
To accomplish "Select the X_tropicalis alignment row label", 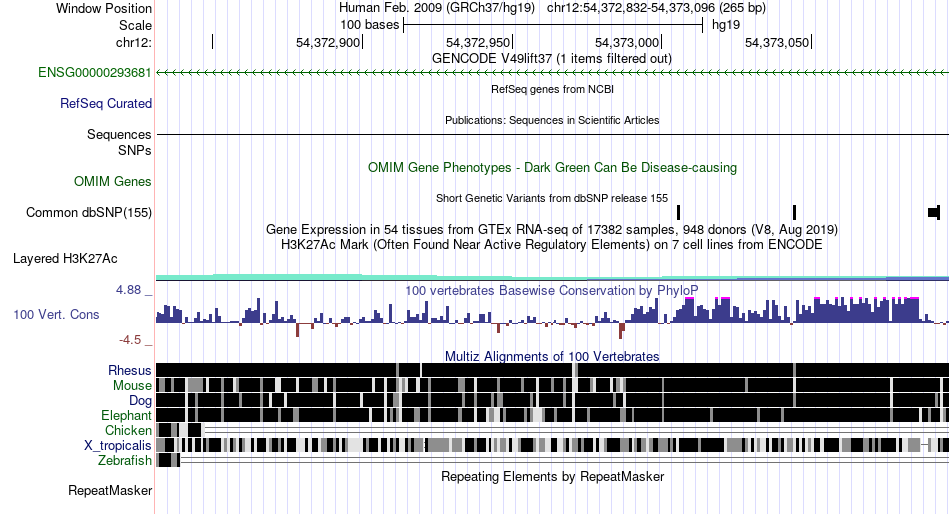I will pos(118,446).
